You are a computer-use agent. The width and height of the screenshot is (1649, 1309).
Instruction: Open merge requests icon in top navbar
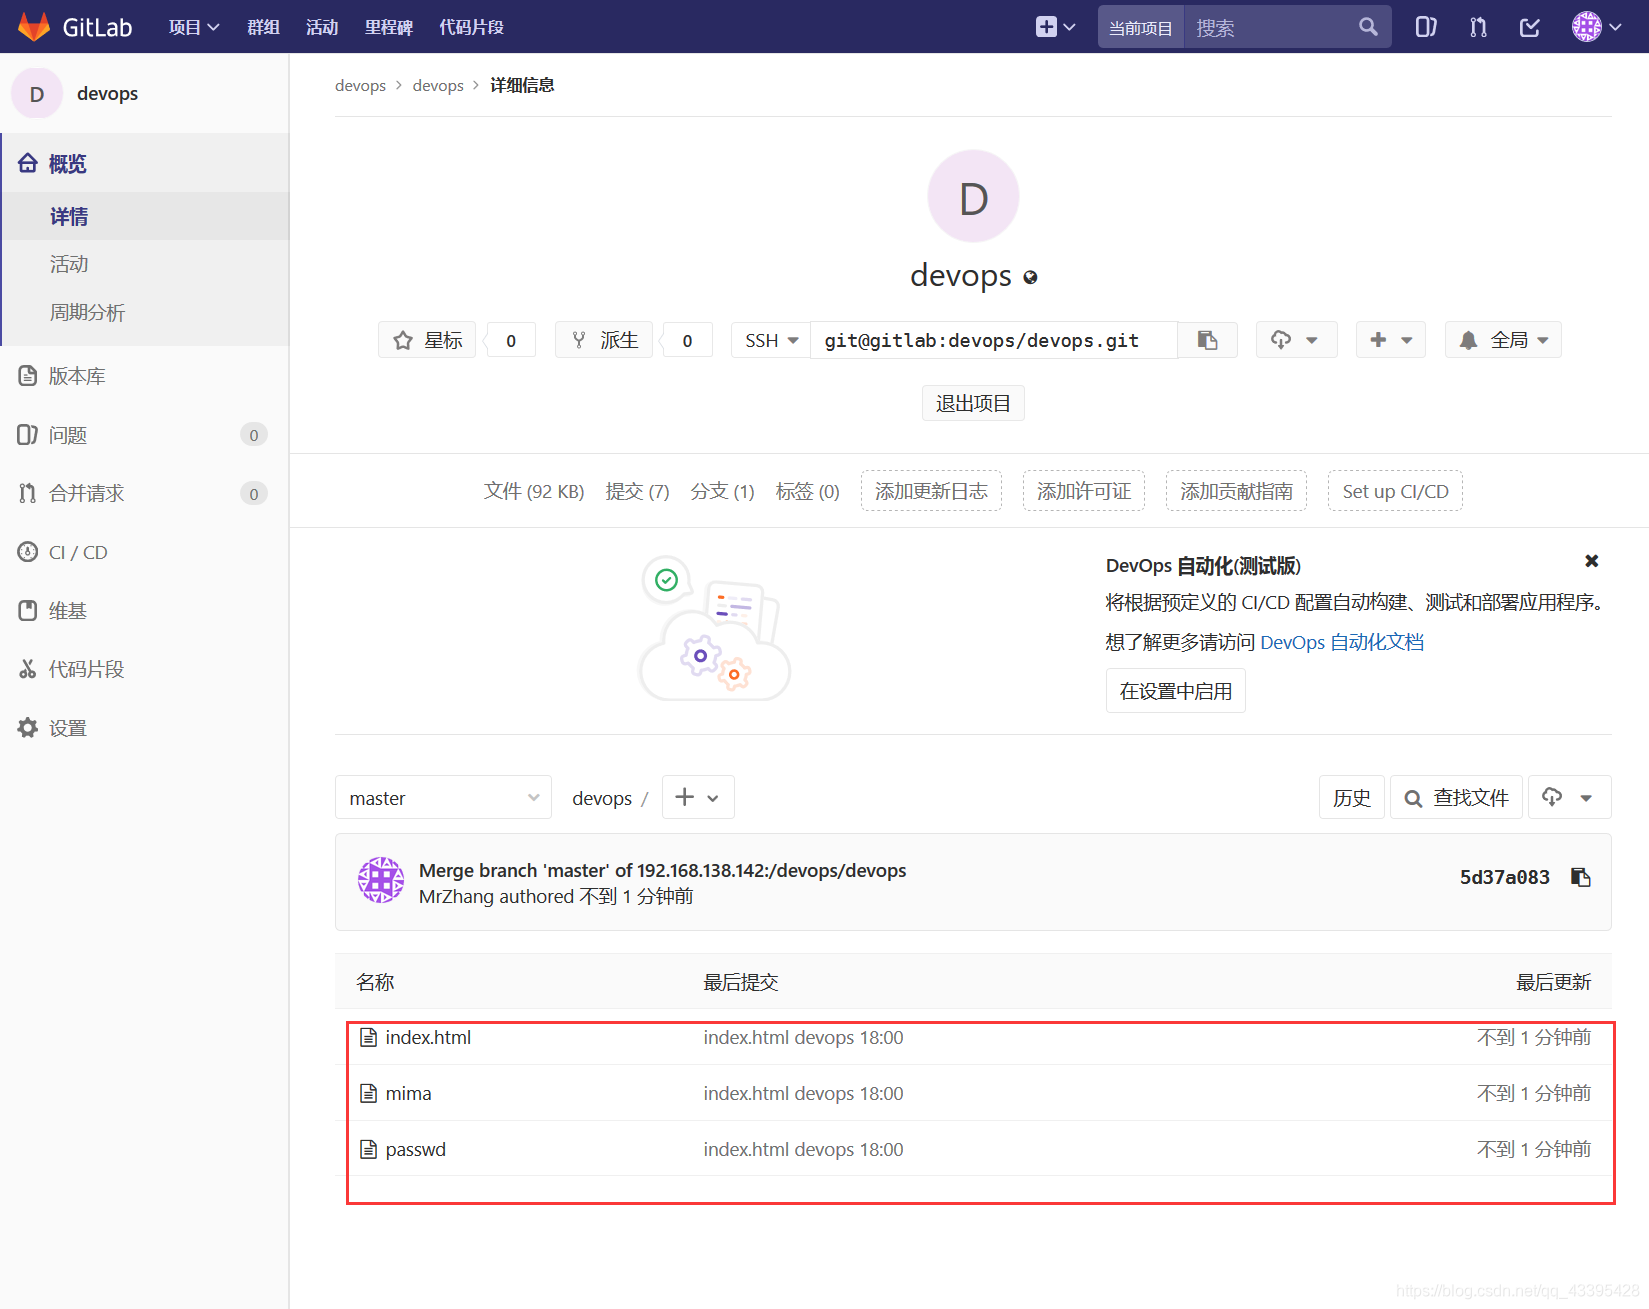[x=1478, y=27]
